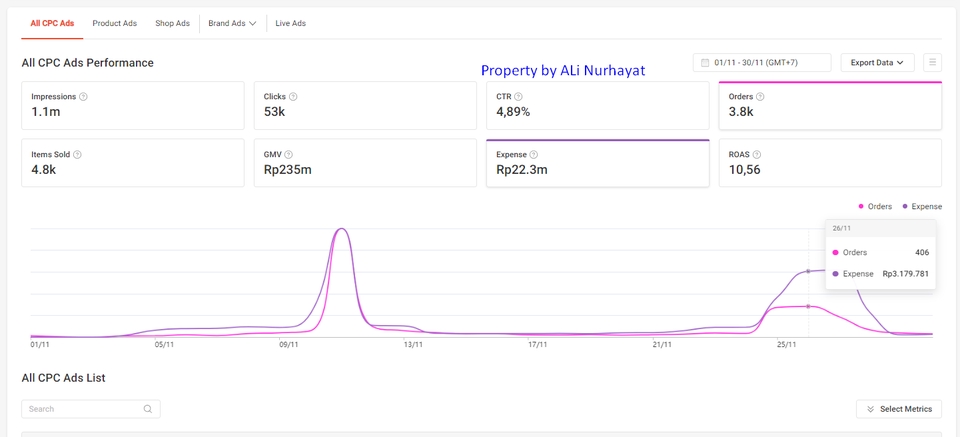The width and height of the screenshot is (960, 437).
Task: Focus the ads list Search field
Action: coord(84,409)
